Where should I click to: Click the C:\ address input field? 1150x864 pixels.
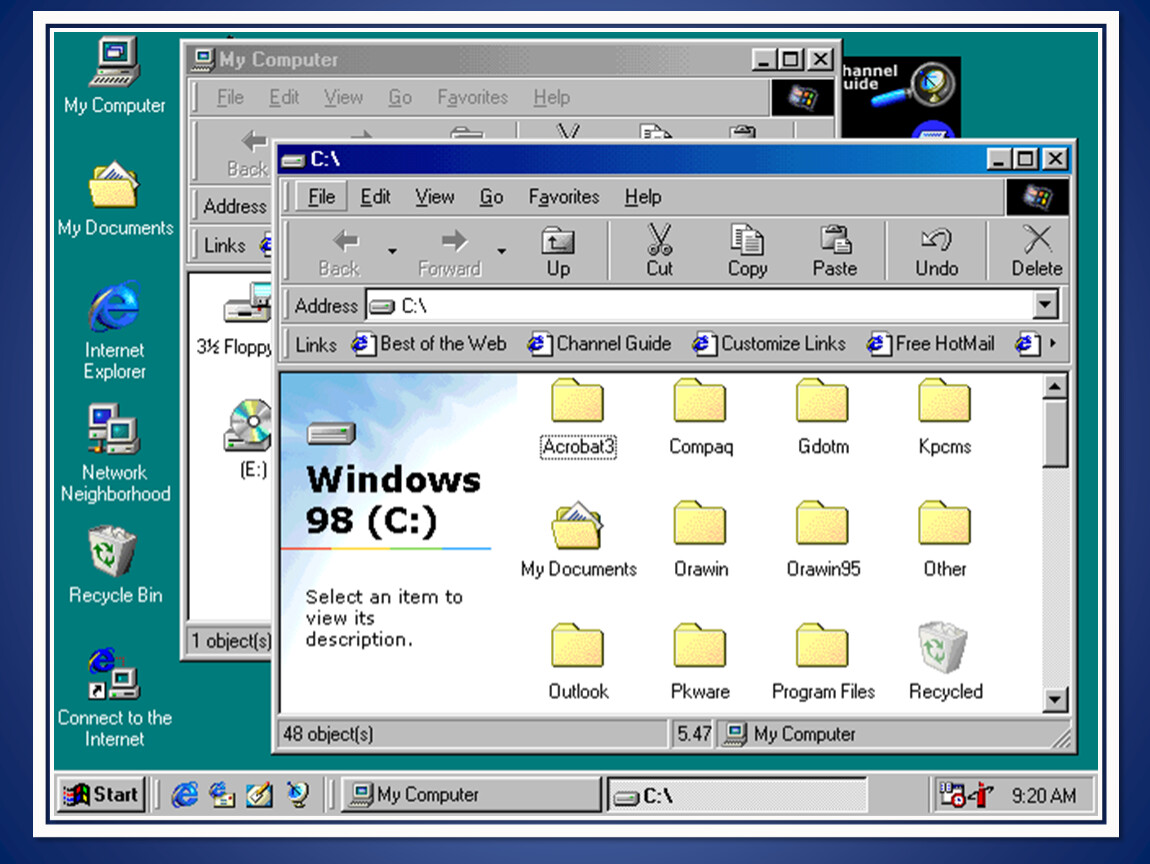[700, 305]
